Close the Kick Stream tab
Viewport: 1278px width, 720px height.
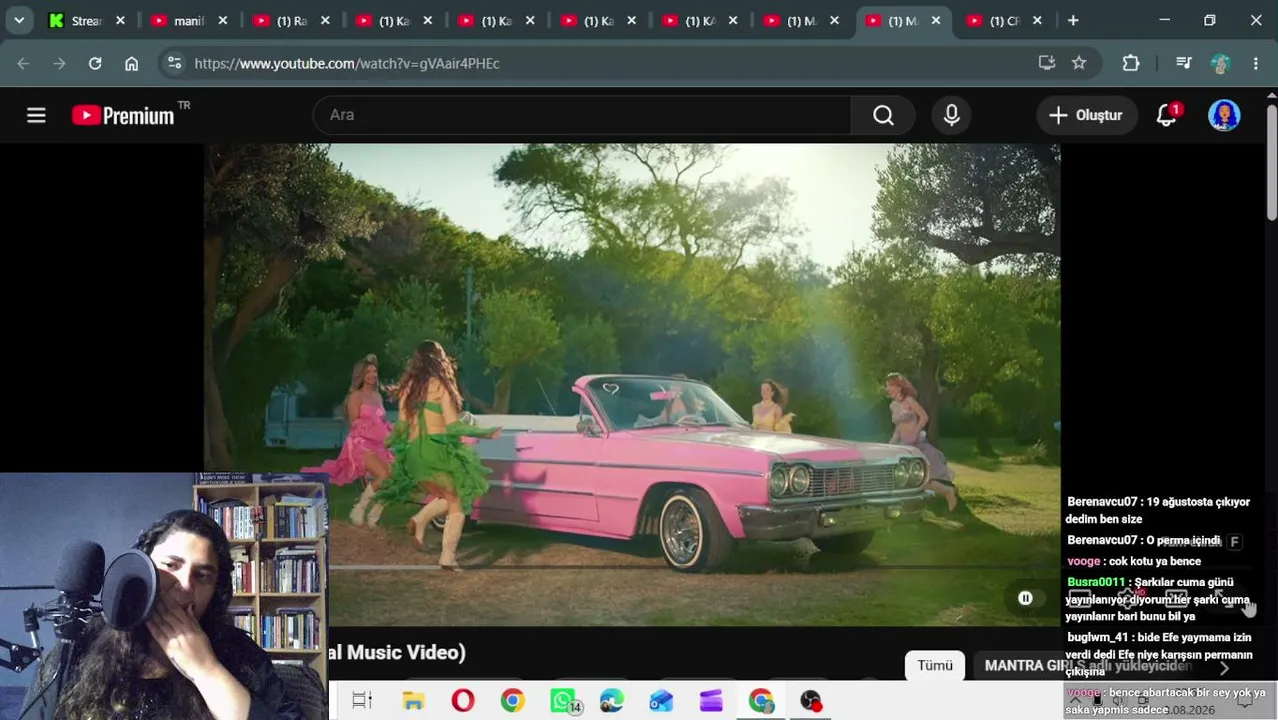(120, 20)
